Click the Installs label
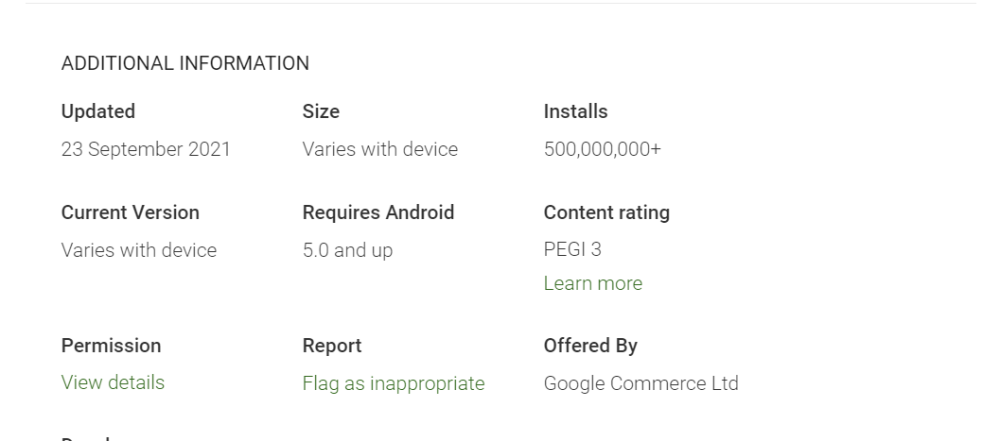Screen dimensions: 1000x441 (x=575, y=112)
